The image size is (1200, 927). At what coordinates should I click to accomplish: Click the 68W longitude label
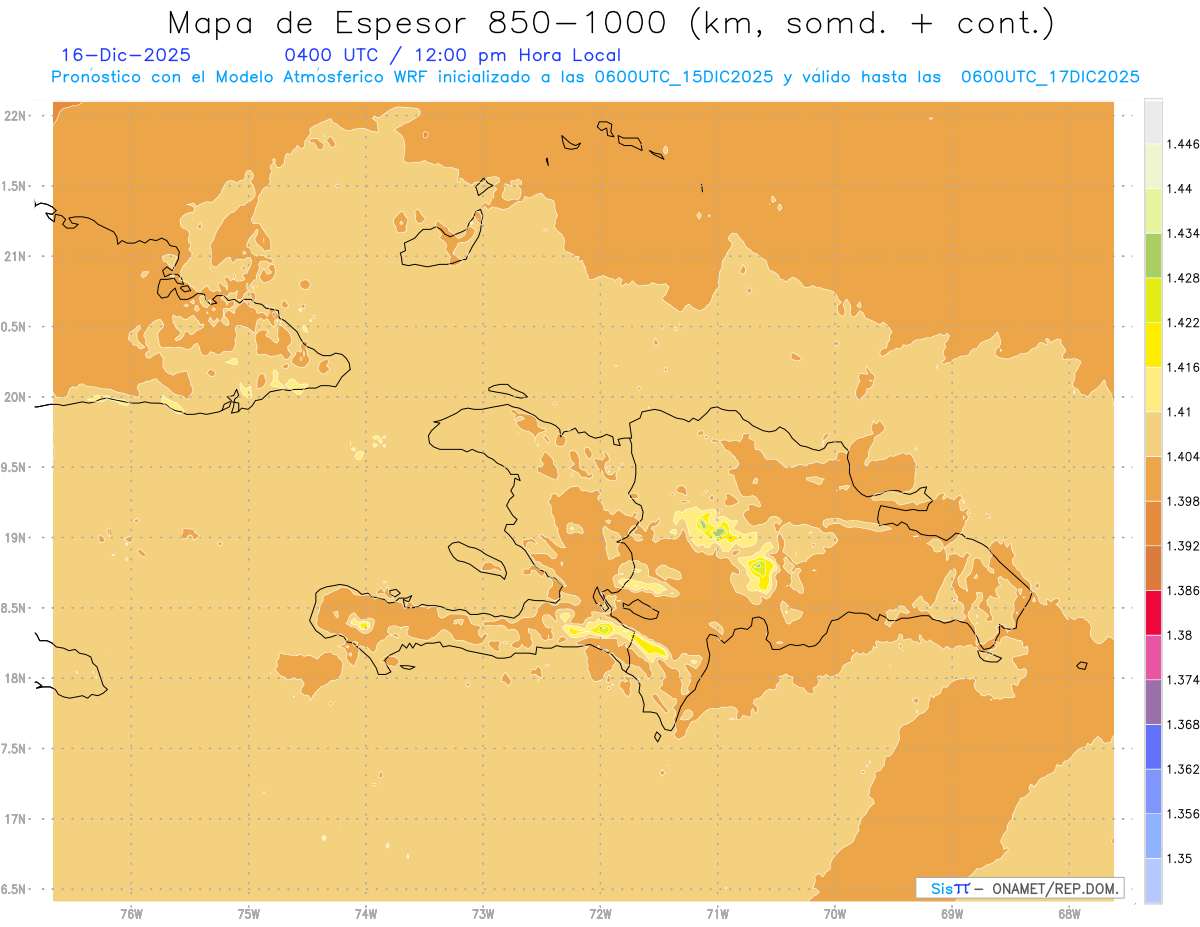[x=1069, y=913]
